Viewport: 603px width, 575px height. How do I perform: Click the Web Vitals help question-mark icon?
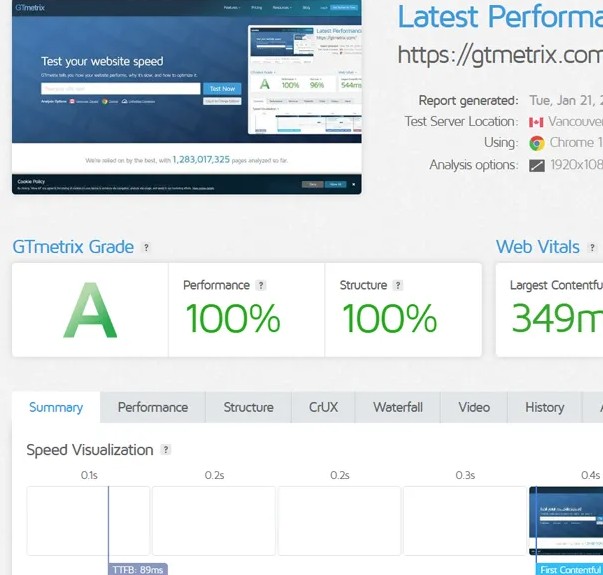click(x=592, y=248)
